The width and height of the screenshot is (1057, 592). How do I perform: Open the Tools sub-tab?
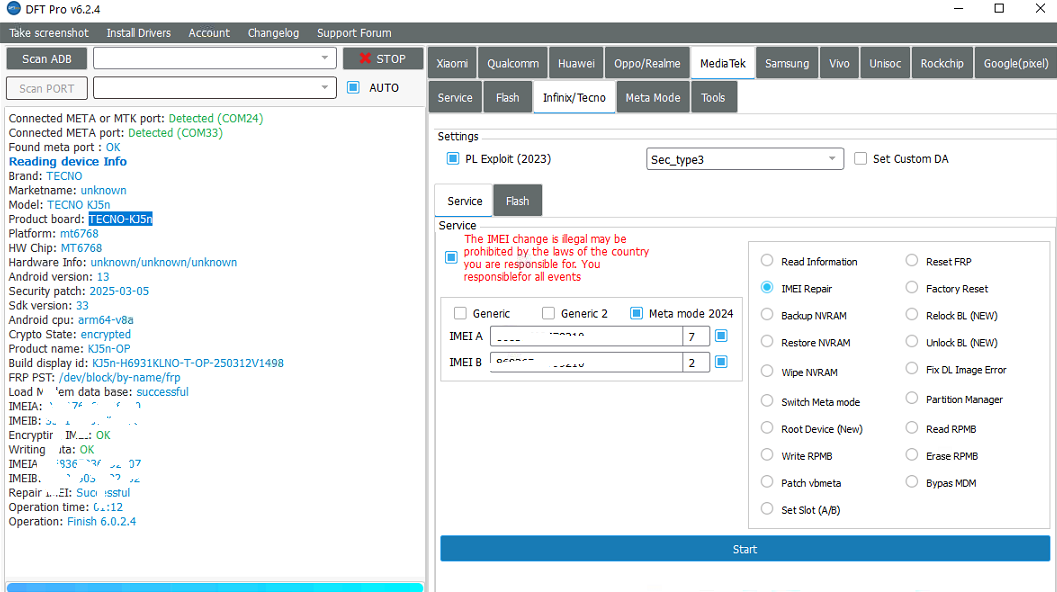[x=713, y=98]
